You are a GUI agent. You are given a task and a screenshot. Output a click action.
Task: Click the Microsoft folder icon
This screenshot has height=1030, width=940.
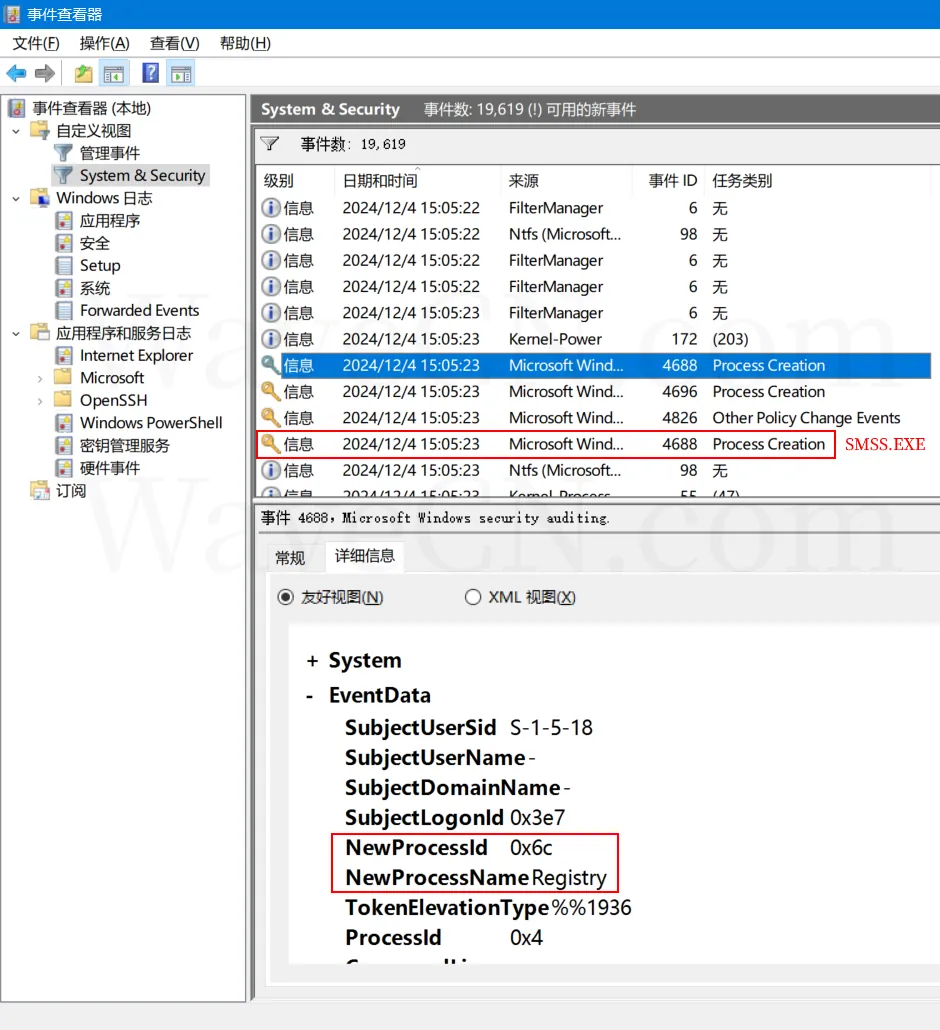[x=63, y=377]
